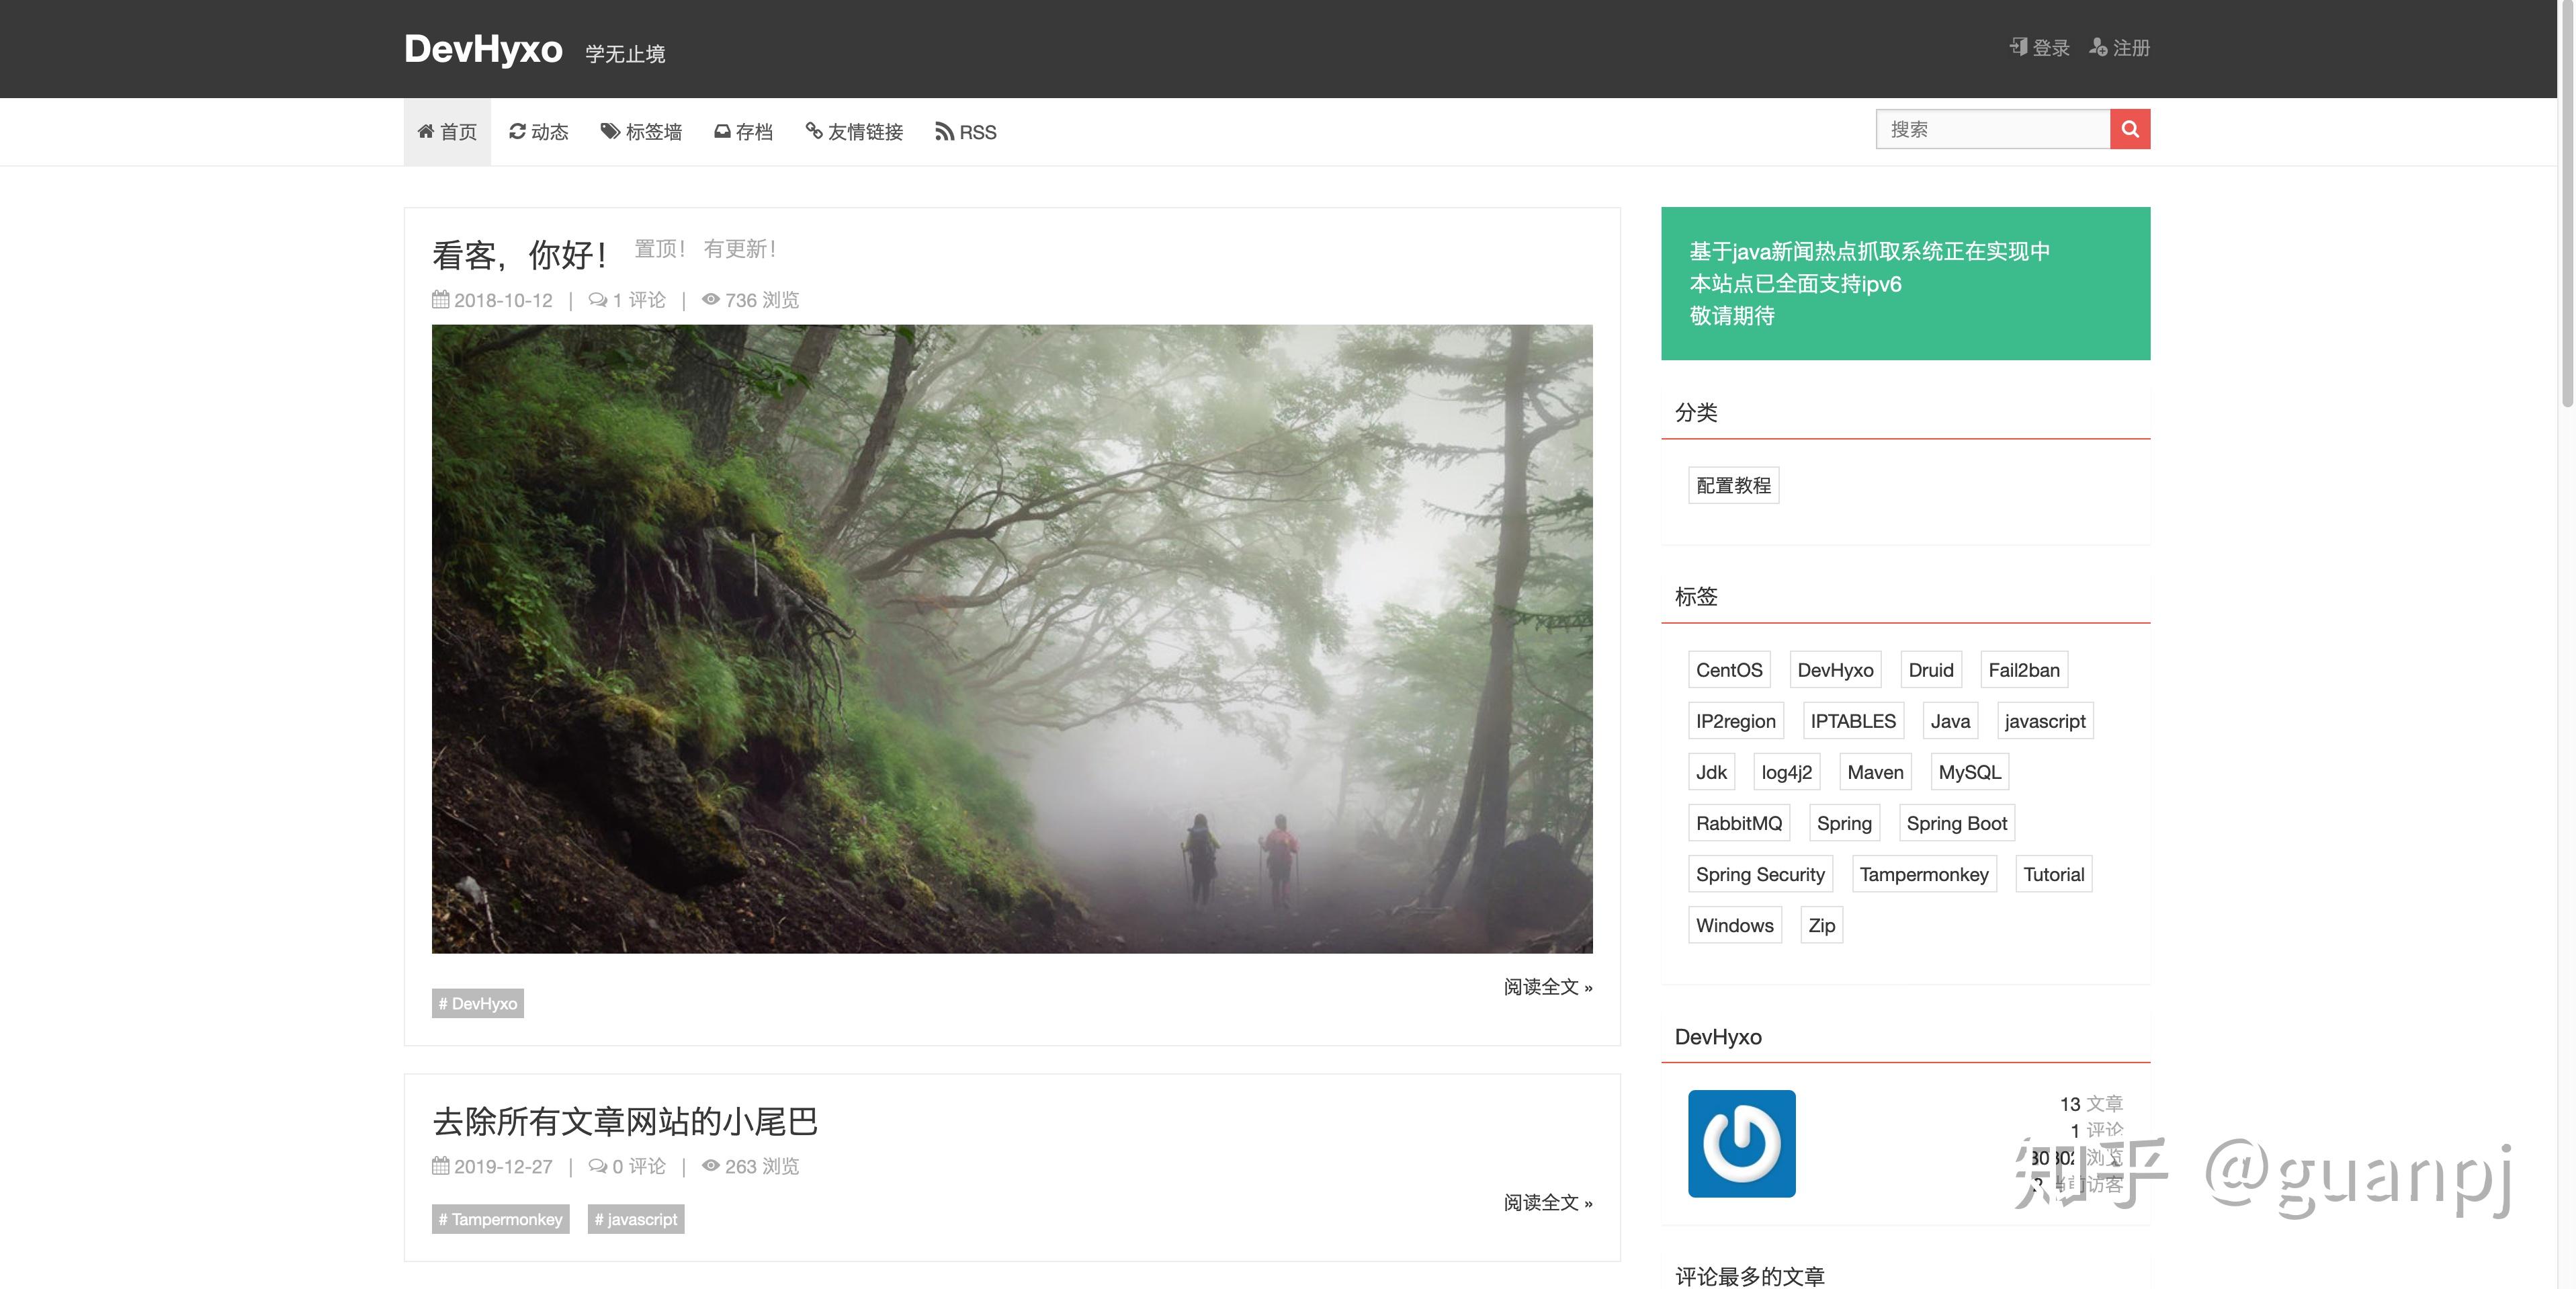Open the 动态 refresh menu item
The width and height of the screenshot is (2576, 1289).
pos(538,132)
